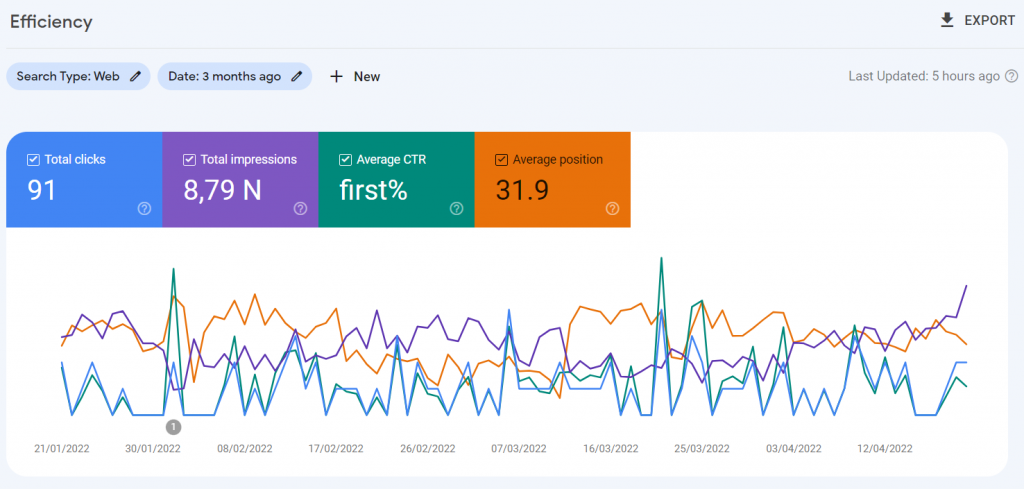Open help icon on Total impressions card
This screenshot has height=489, width=1024.
pos(300,208)
